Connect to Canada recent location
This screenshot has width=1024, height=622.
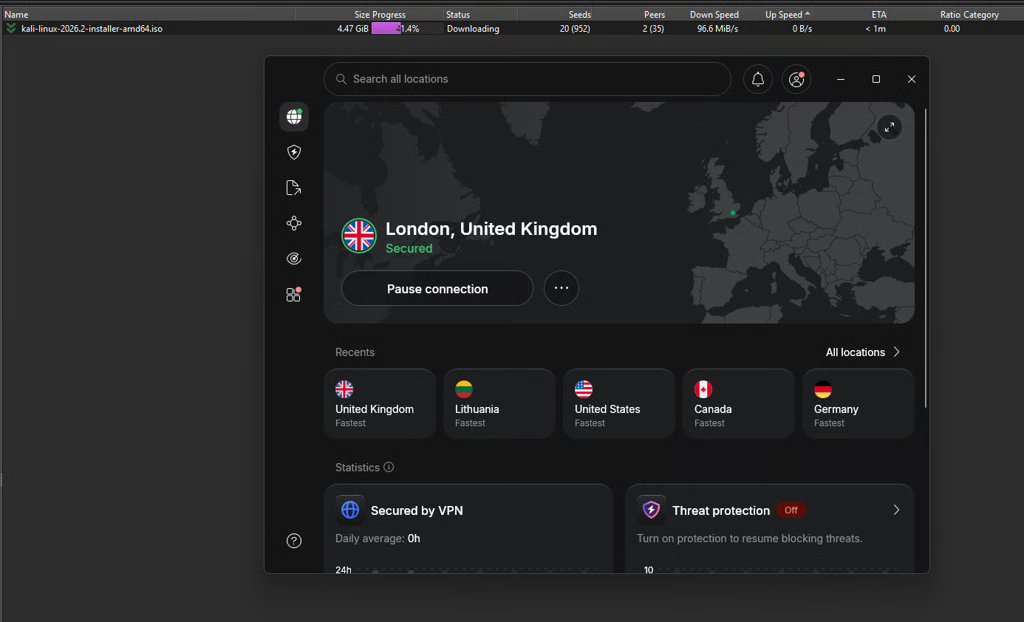pos(738,404)
